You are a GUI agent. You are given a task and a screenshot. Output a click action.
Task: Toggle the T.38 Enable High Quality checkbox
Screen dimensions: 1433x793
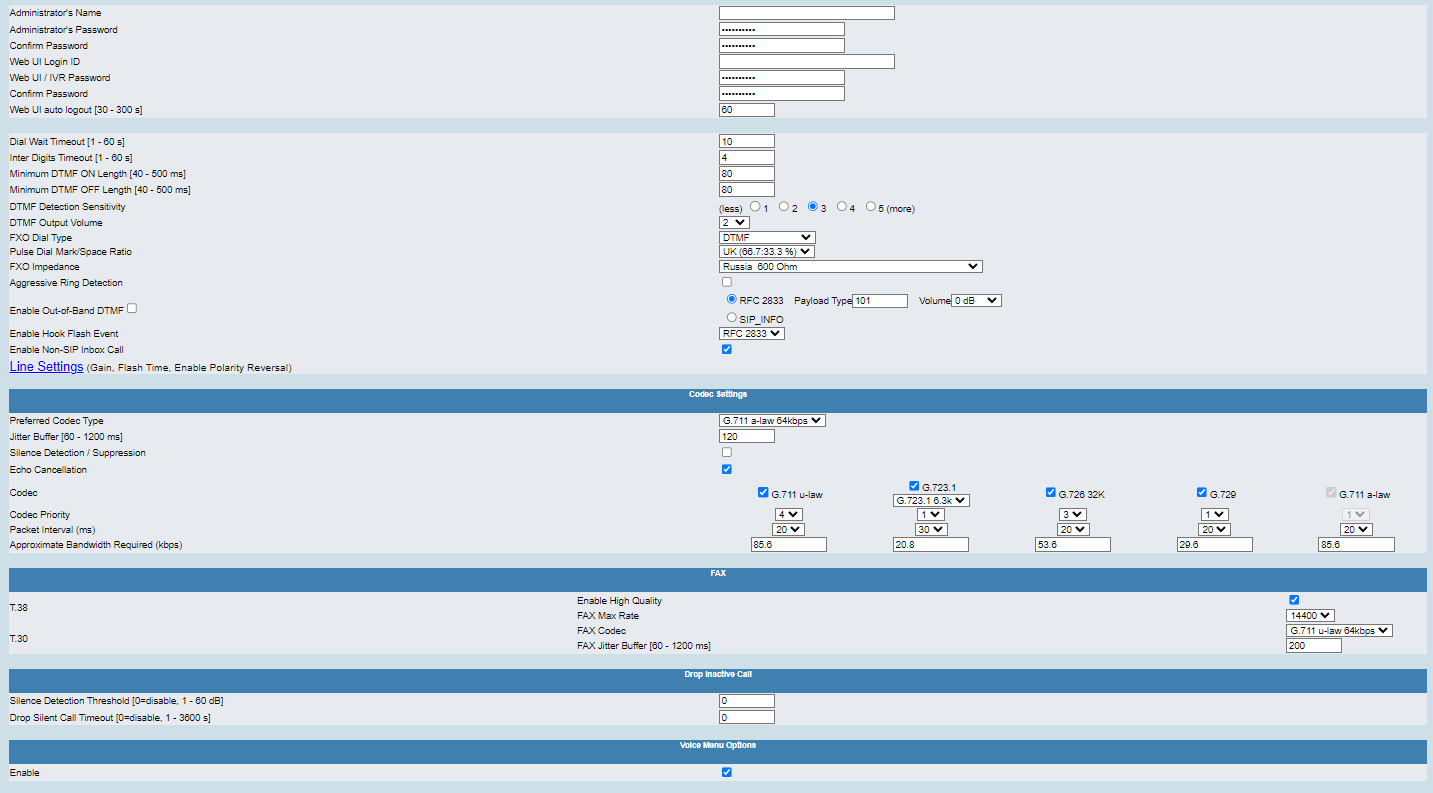coord(1294,600)
